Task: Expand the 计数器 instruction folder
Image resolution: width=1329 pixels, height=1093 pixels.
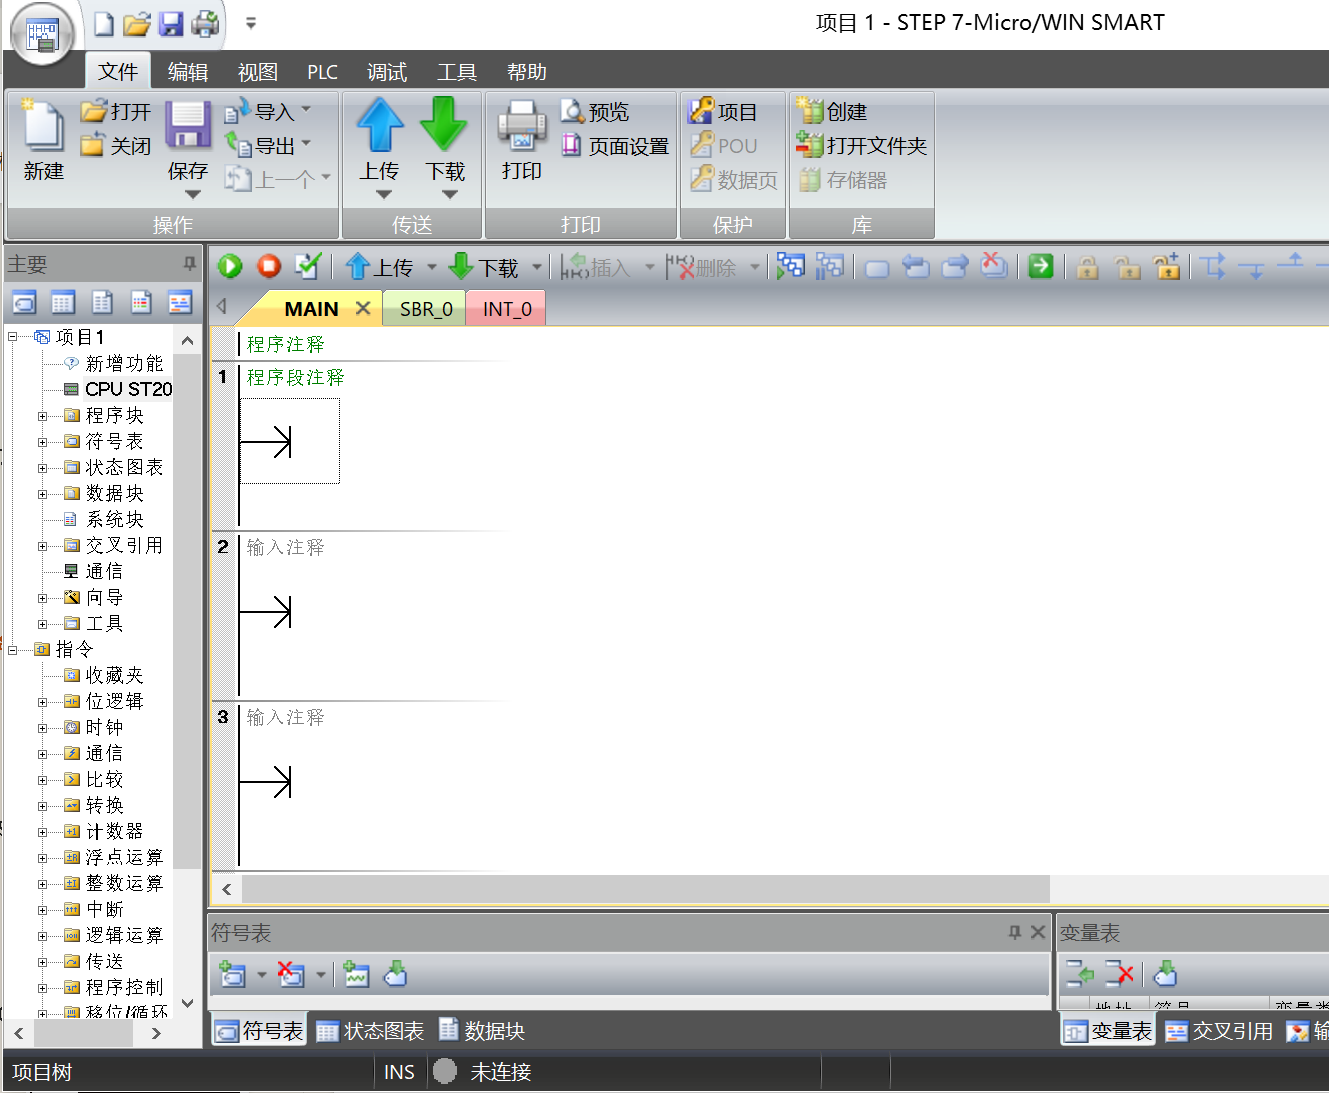Action: pos(43,832)
